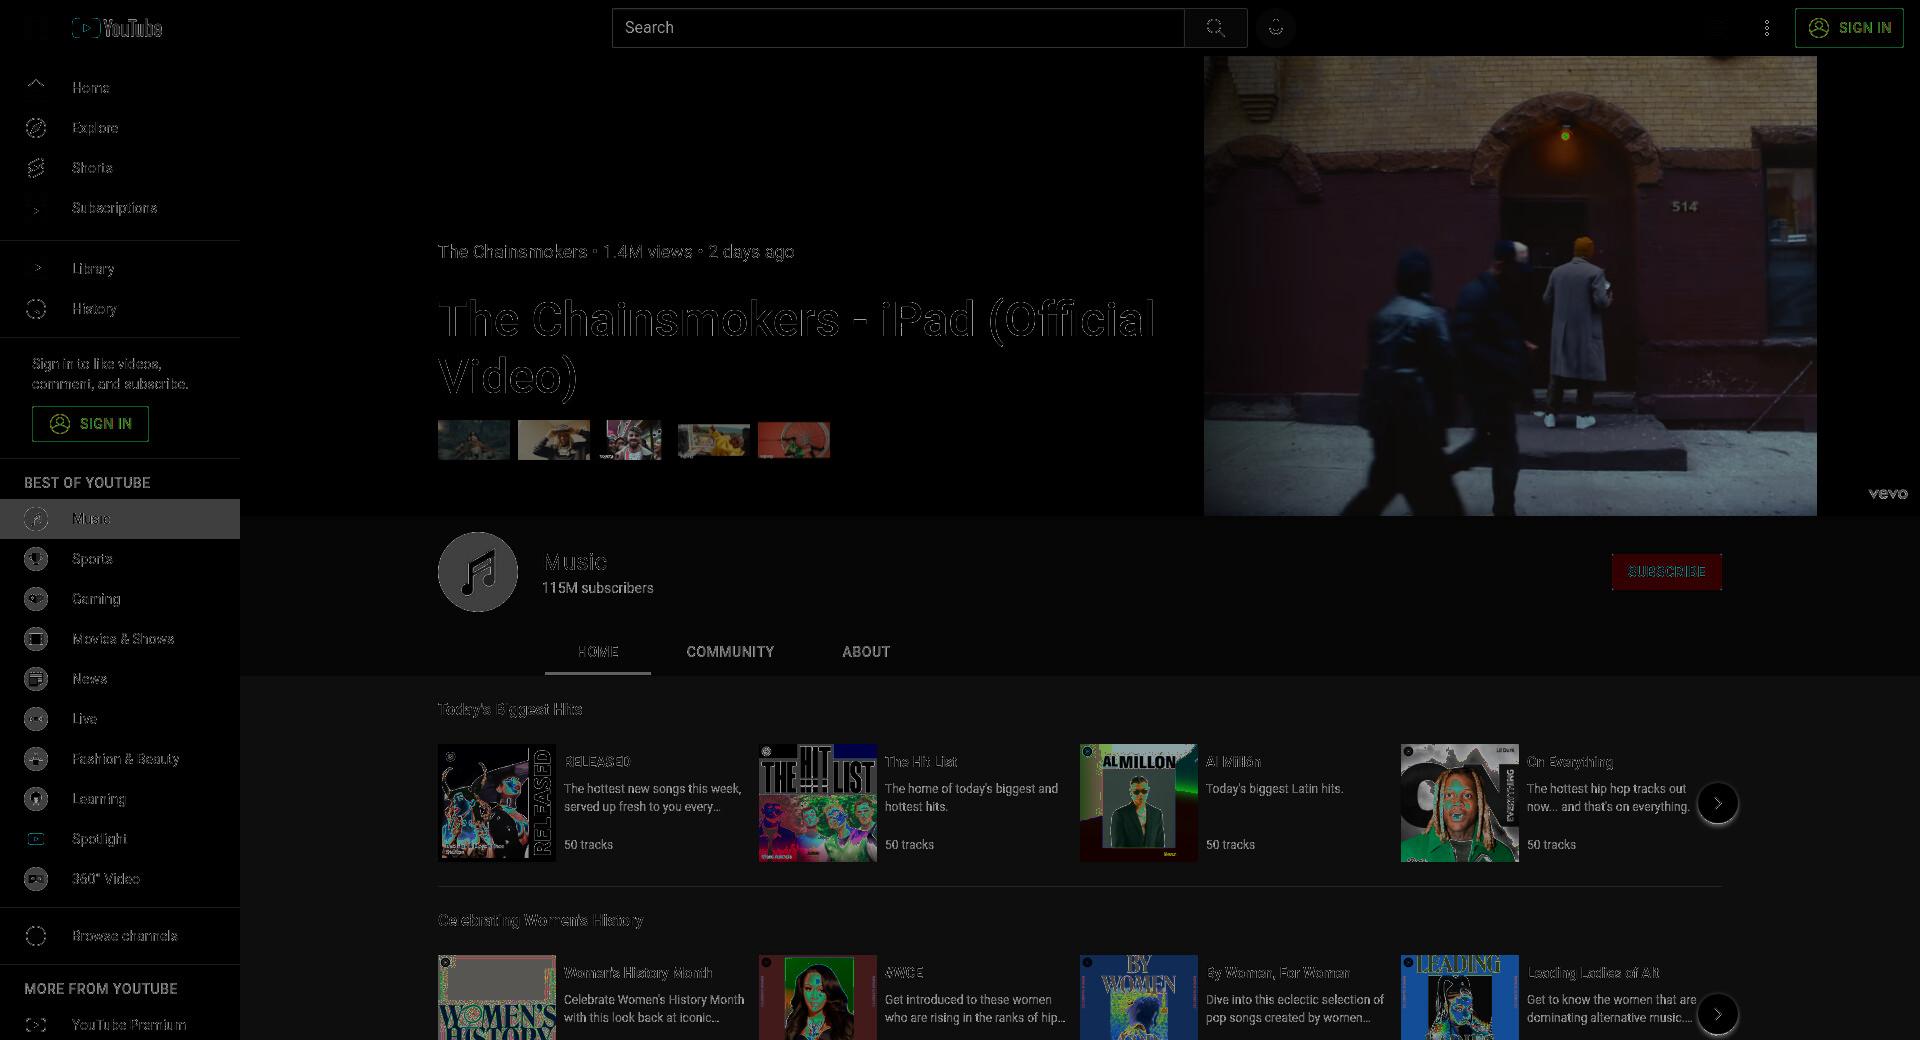Click the Library sidebar icon
This screenshot has width=1920, height=1040.
[x=36, y=269]
